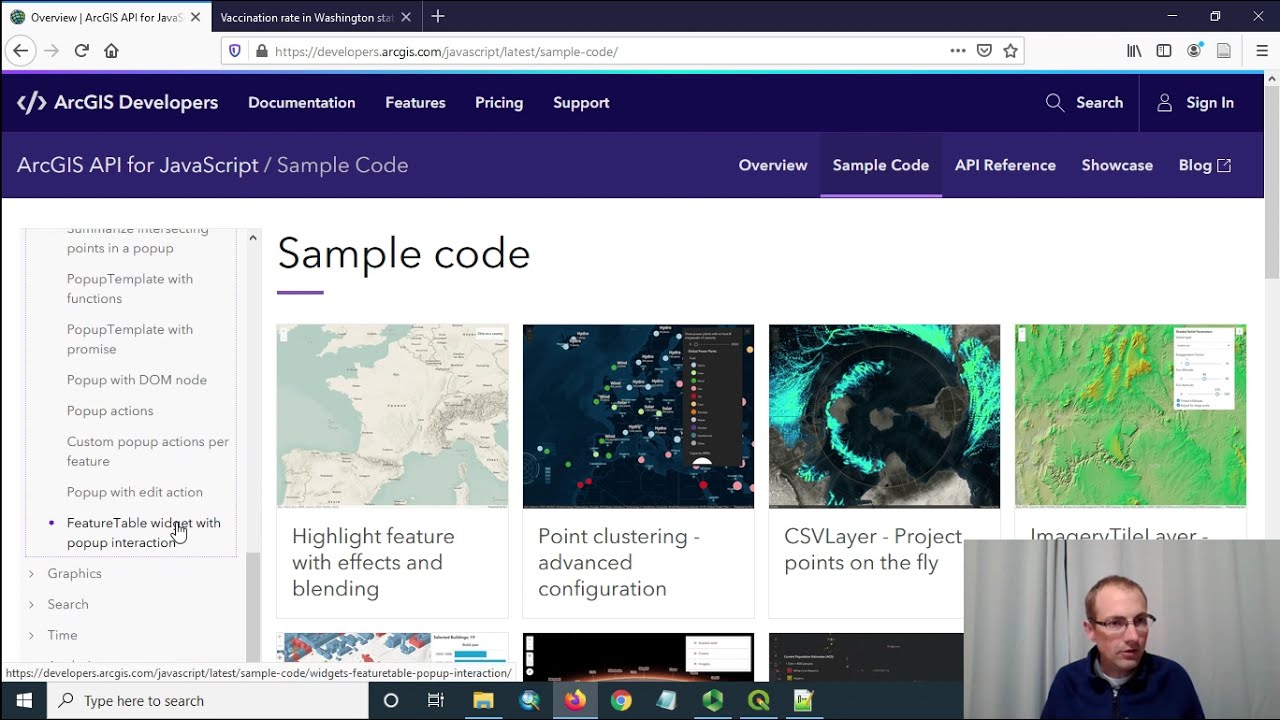Open PopupTemplate with promise sample
The height and width of the screenshot is (720, 1280).
click(x=130, y=339)
